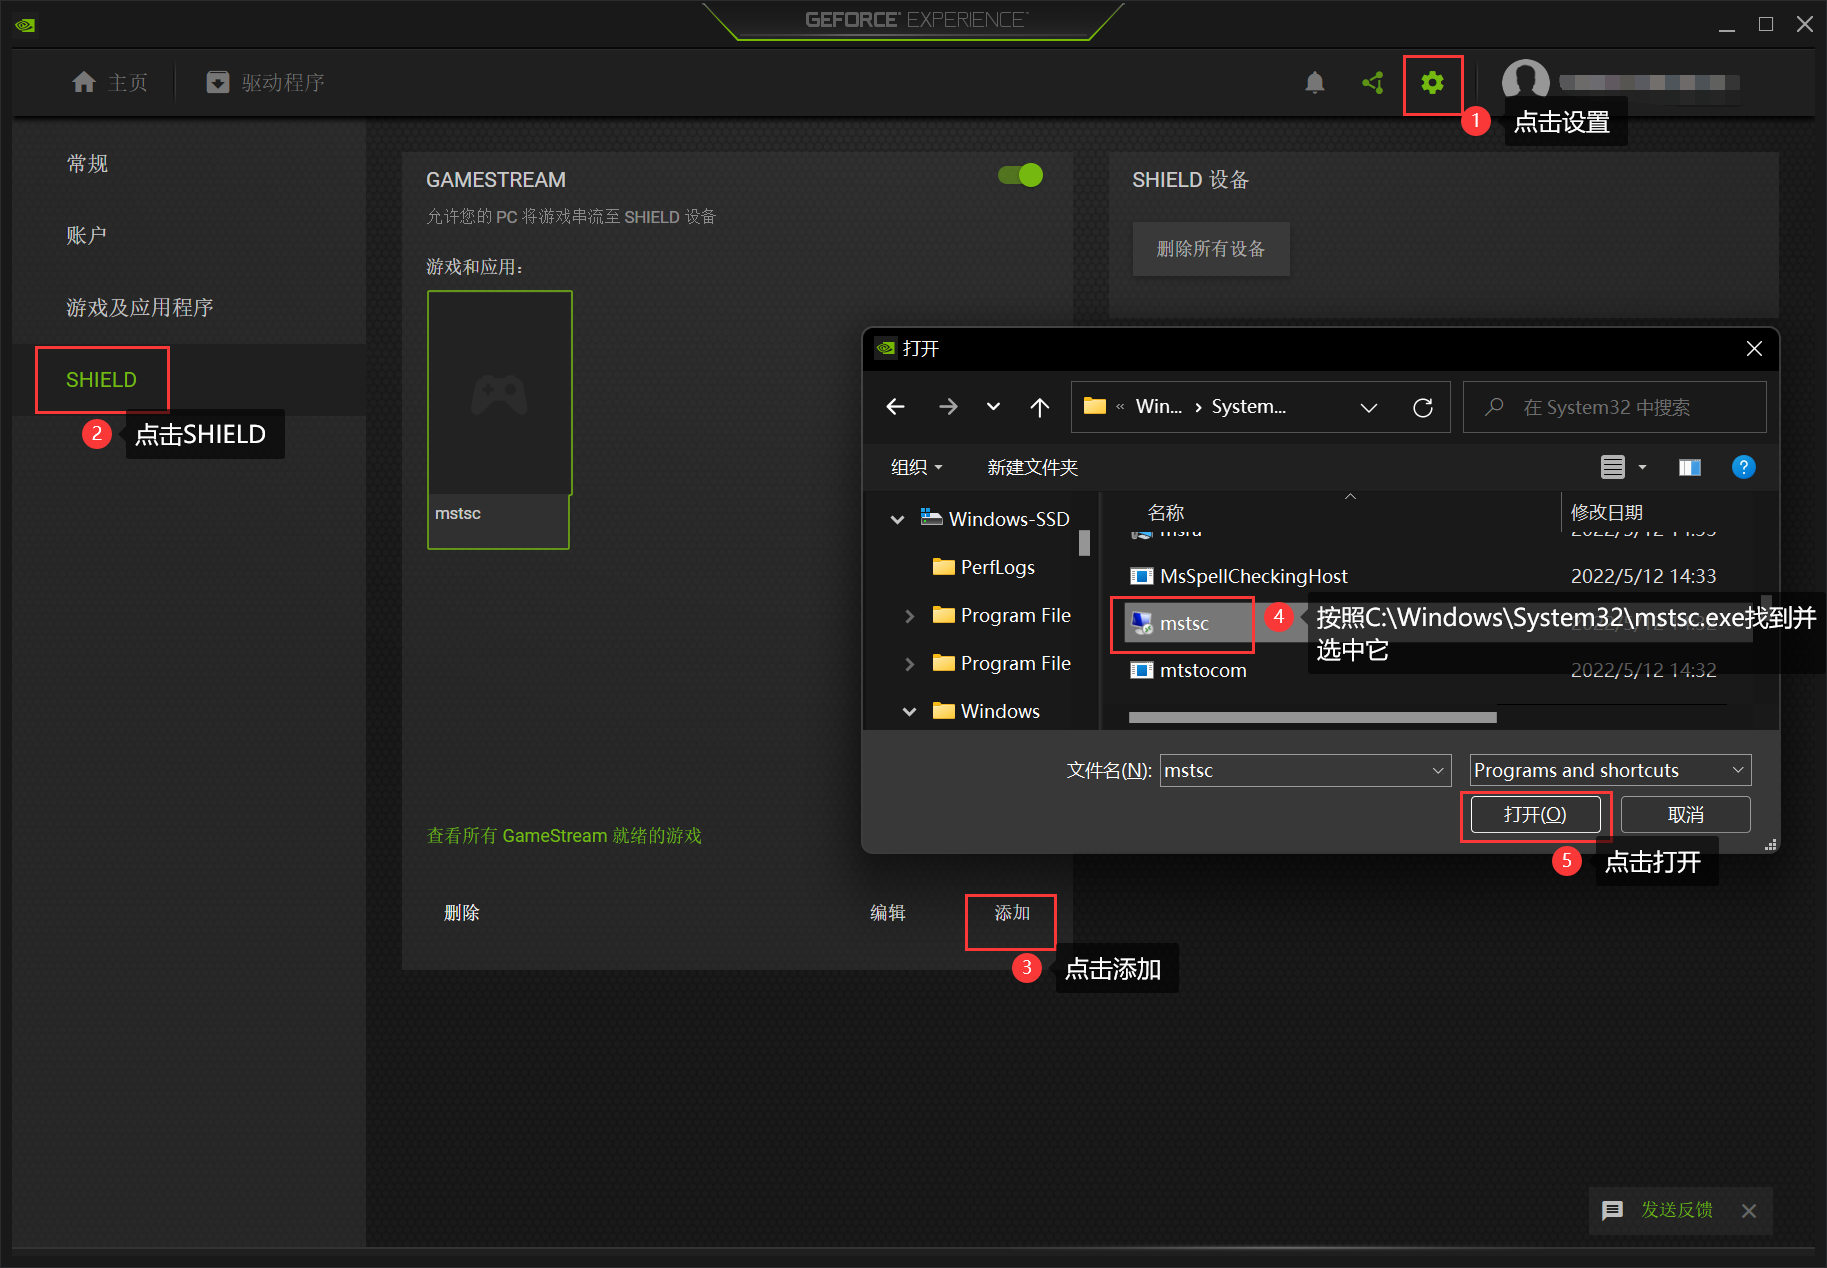Image resolution: width=1827 pixels, height=1268 pixels.
Task: Open address bar path dropdown
Action: [1369, 407]
